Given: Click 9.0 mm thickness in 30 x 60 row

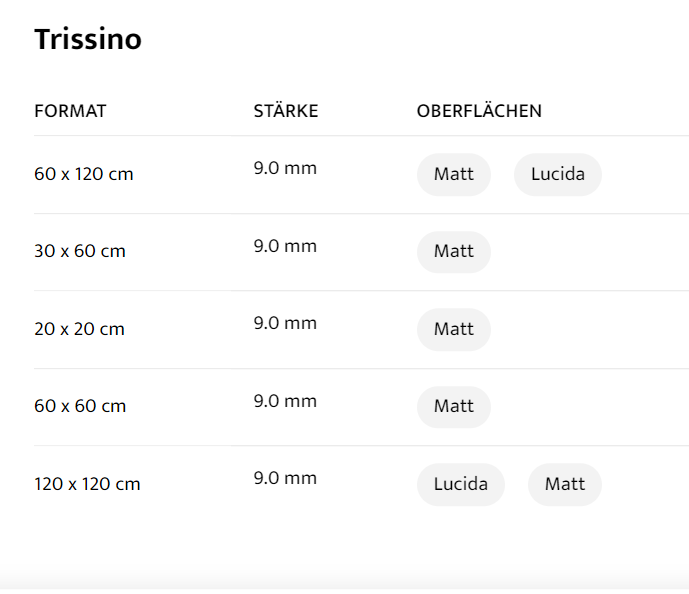Looking at the screenshot, I should pyautogui.click(x=285, y=246).
